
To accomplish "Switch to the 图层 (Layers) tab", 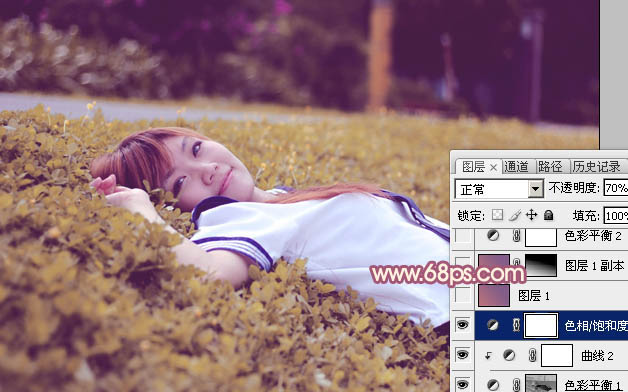I will pyautogui.click(x=473, y=167).
